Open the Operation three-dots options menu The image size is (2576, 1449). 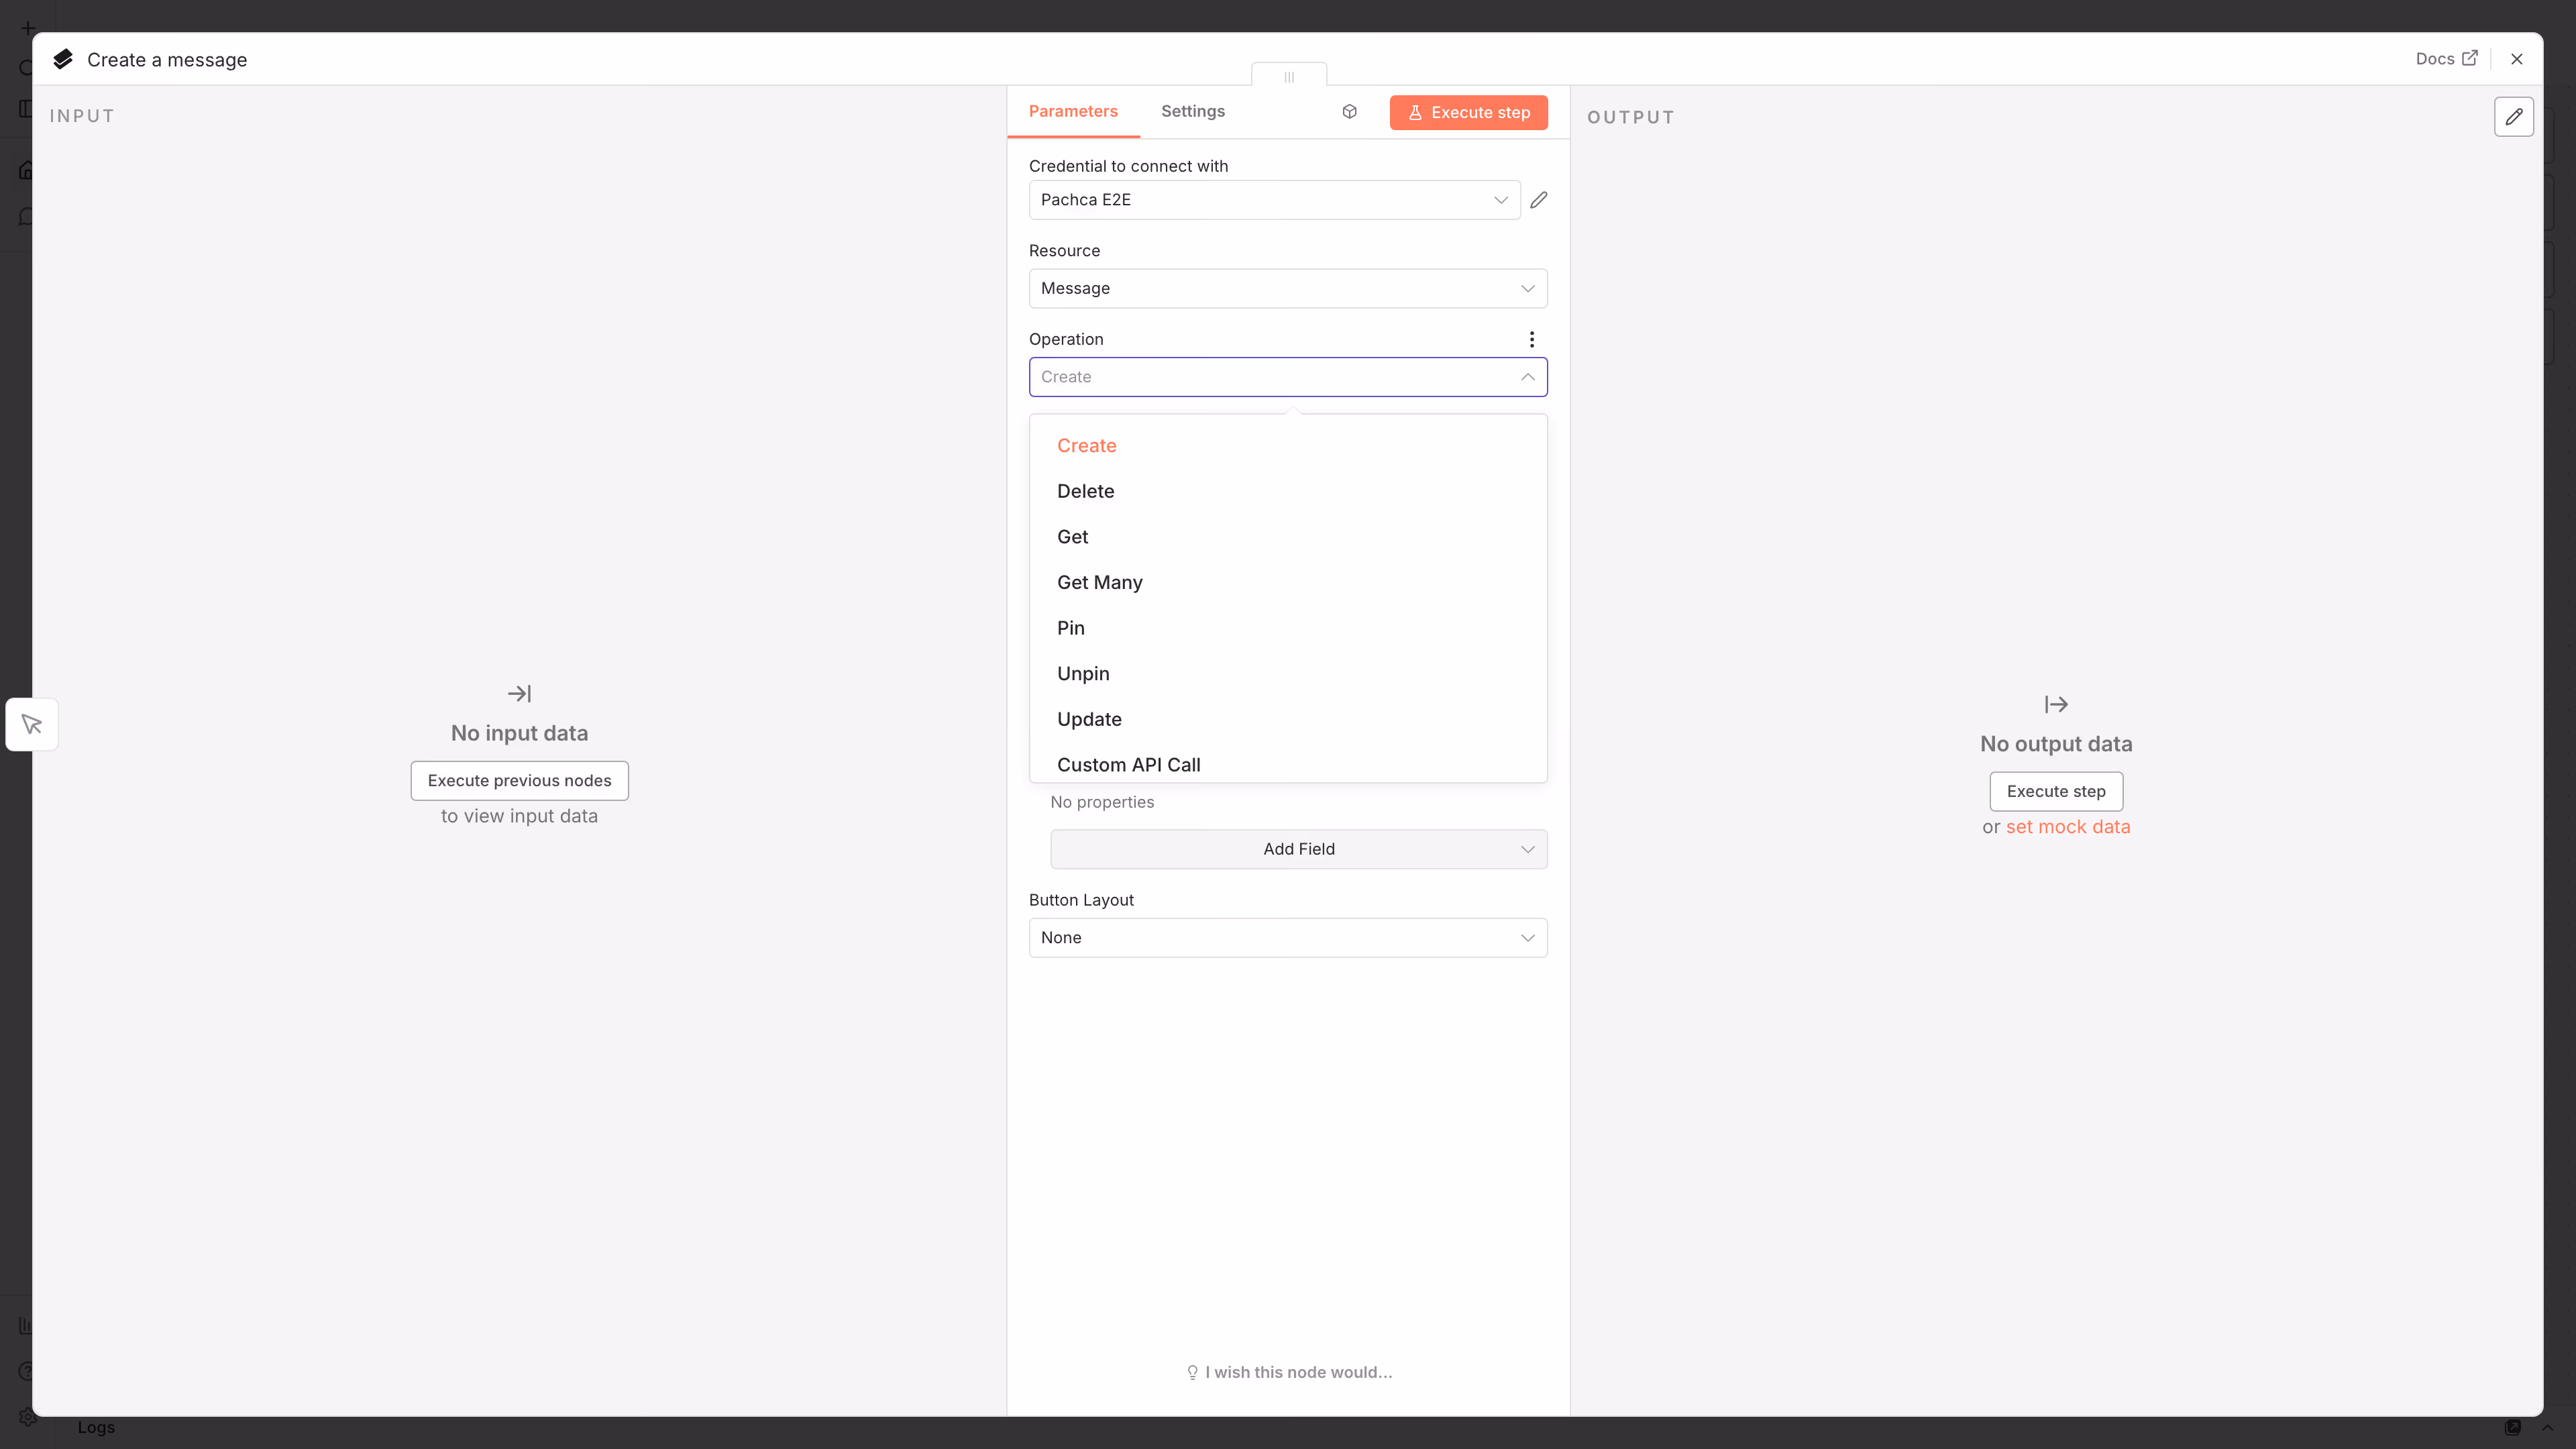[x=1531, y=339]
